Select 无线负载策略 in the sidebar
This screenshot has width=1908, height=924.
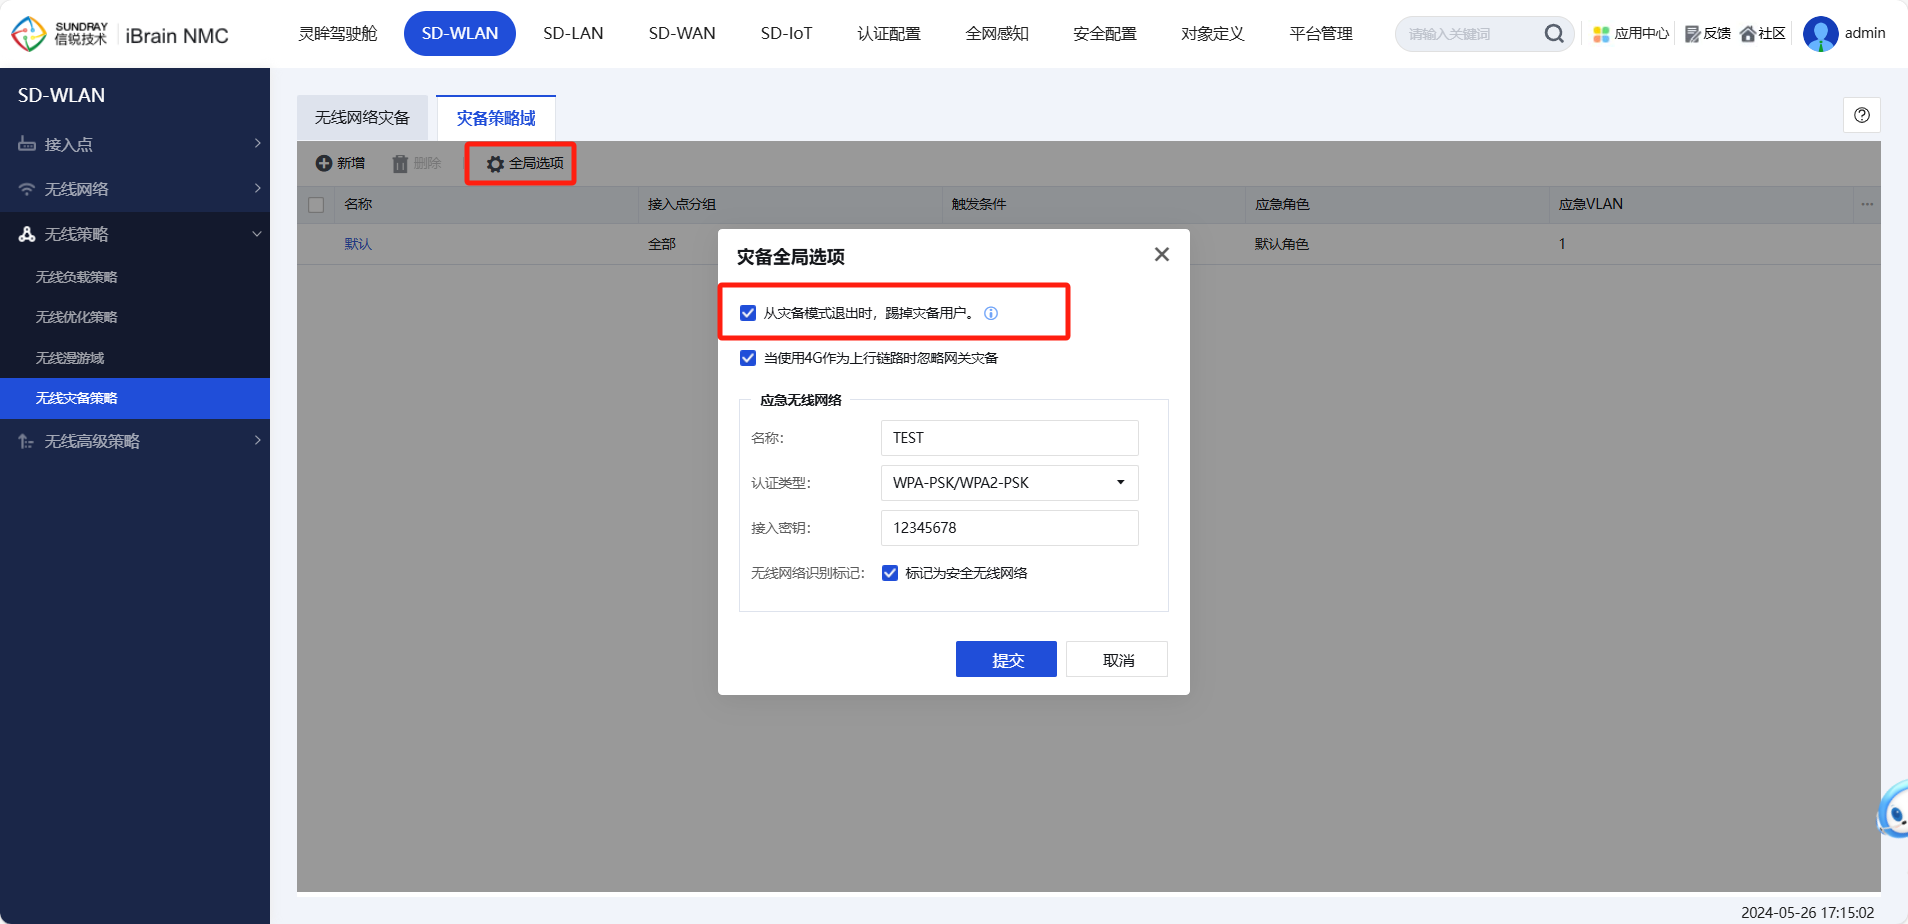click(x=135, y=277)
